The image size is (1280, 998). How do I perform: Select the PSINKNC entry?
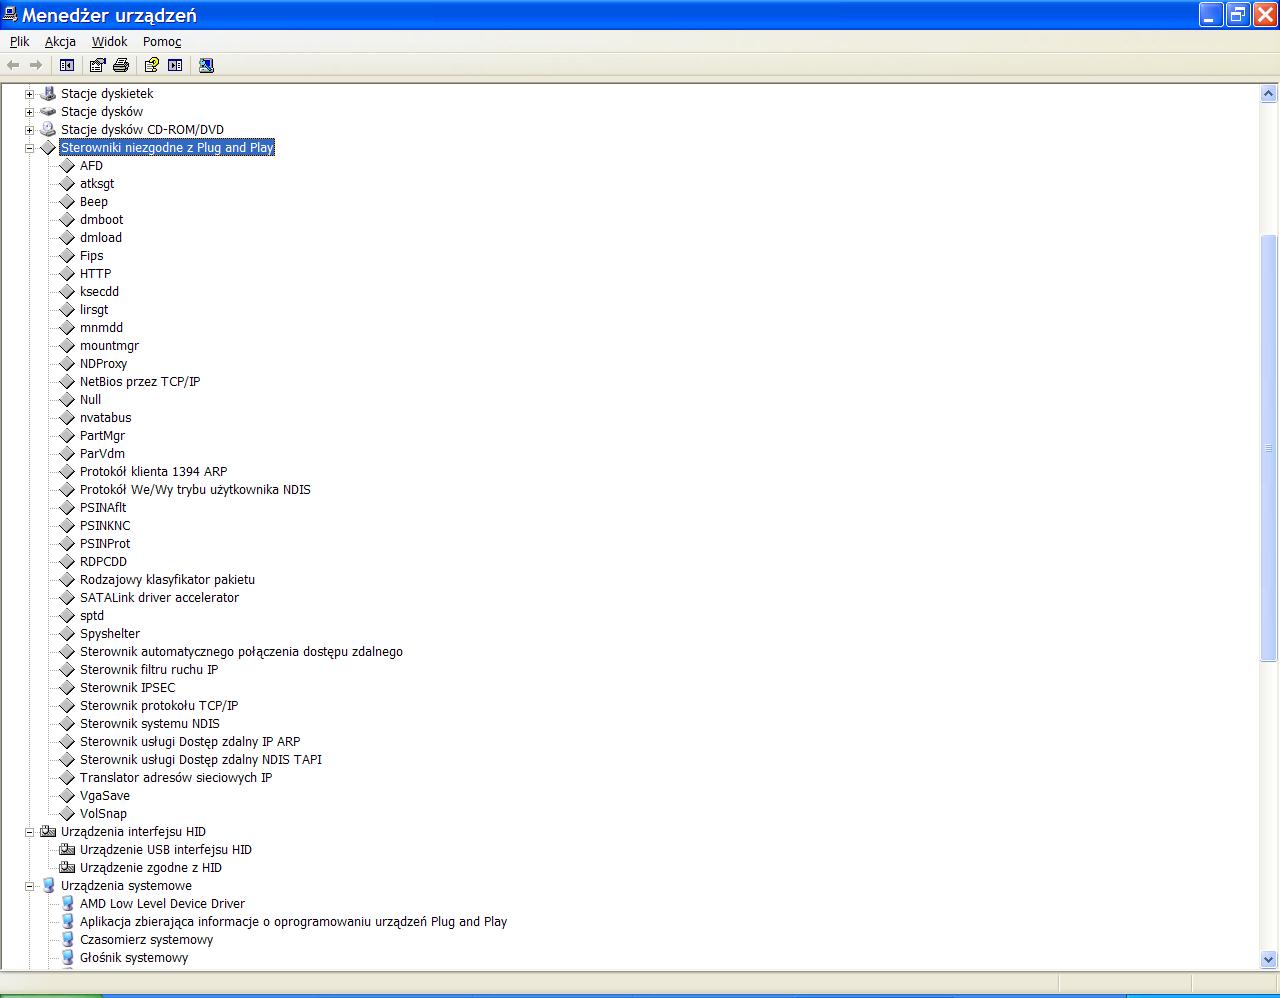click(x=105, y=526)
